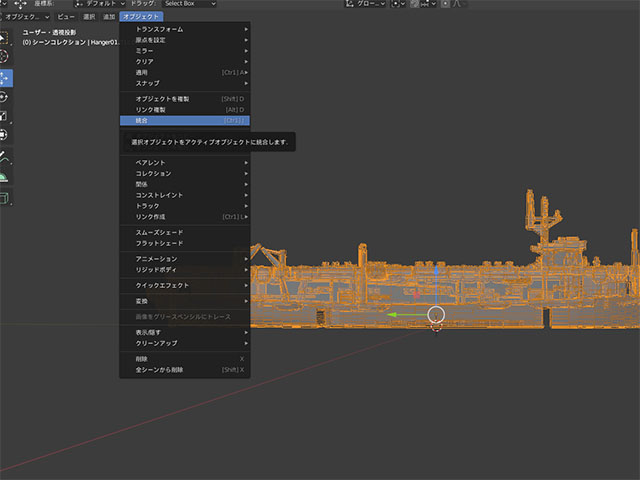Image resolution: width=640 pixels, height=480 pixels.
Task: Click the four-arrow move icon in header
Action: [x=20, y=4]
